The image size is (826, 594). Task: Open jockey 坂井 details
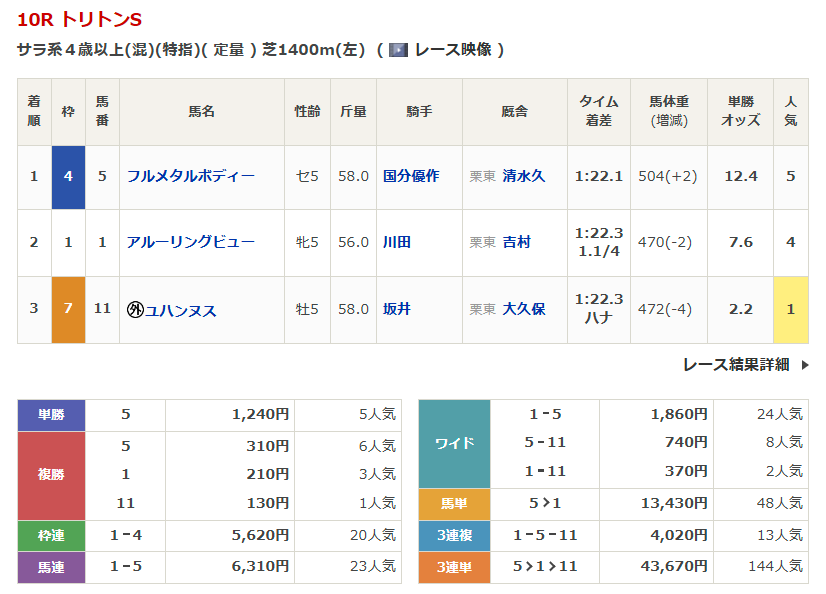[x=397, y=309]
